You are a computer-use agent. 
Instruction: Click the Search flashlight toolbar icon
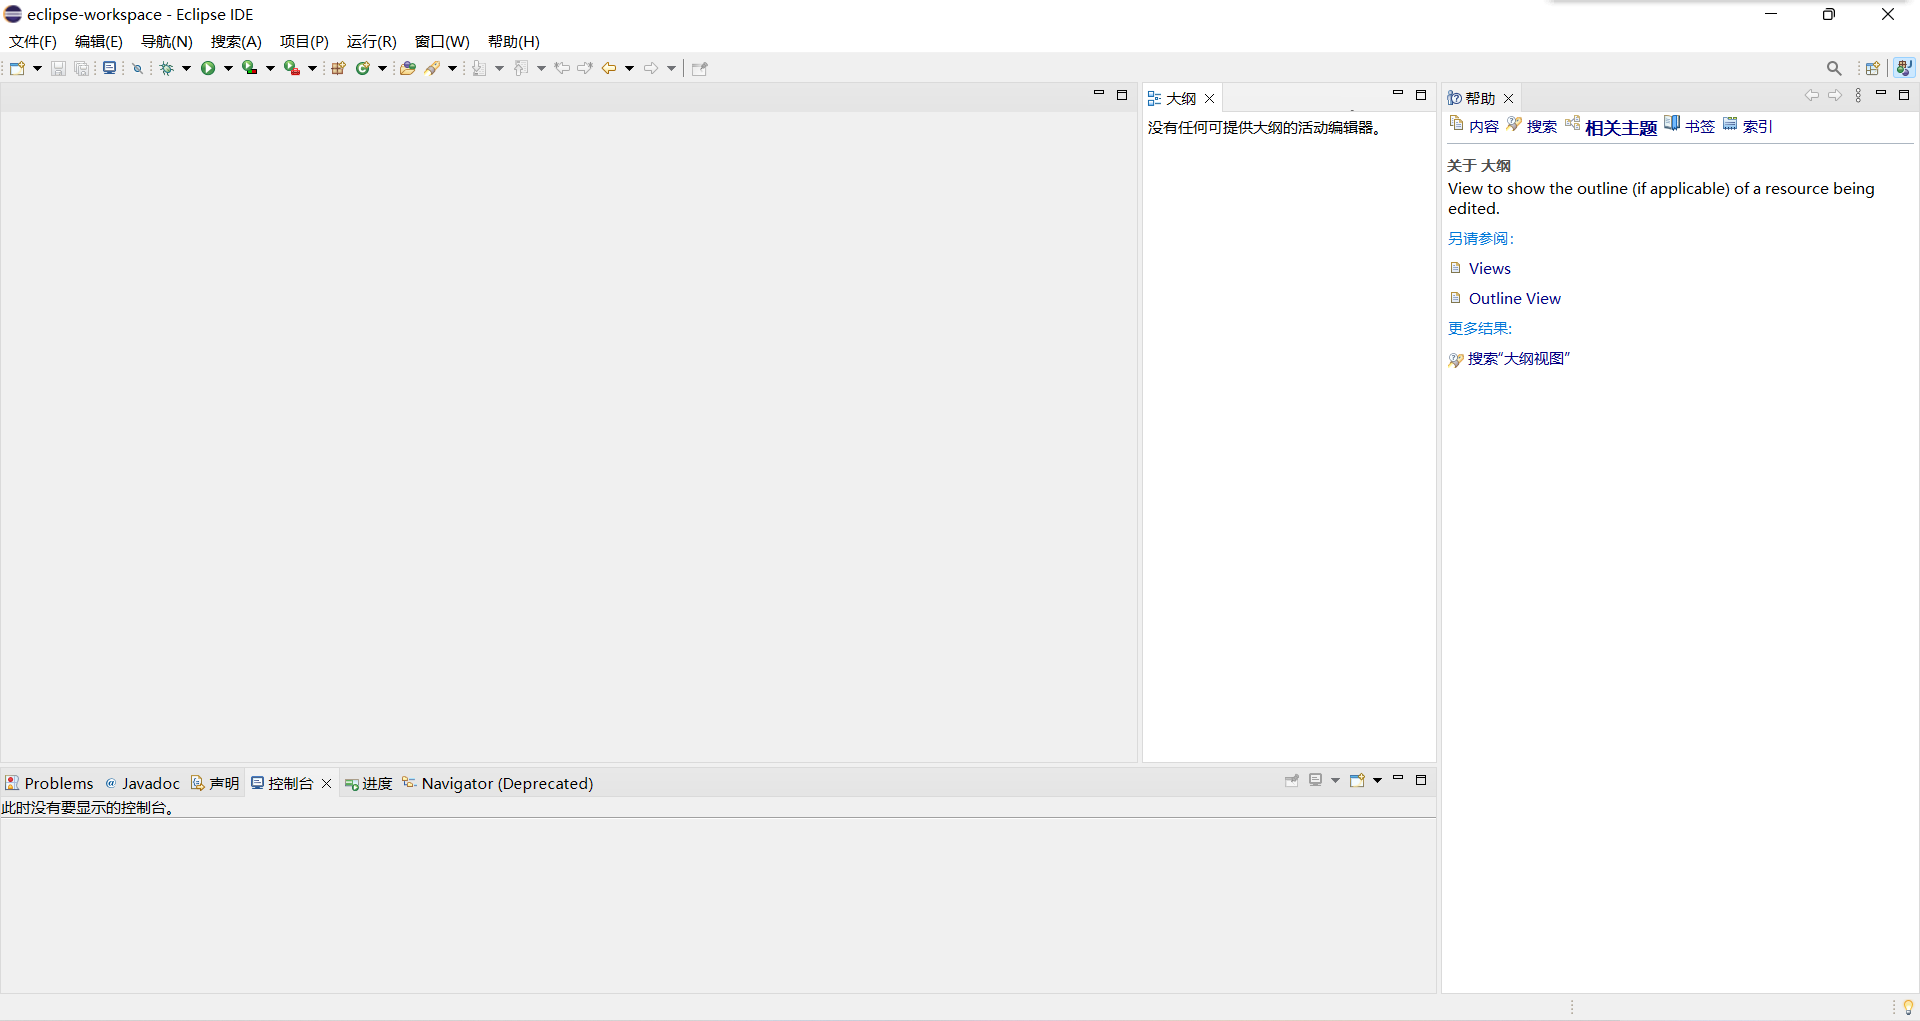[433, 68]
